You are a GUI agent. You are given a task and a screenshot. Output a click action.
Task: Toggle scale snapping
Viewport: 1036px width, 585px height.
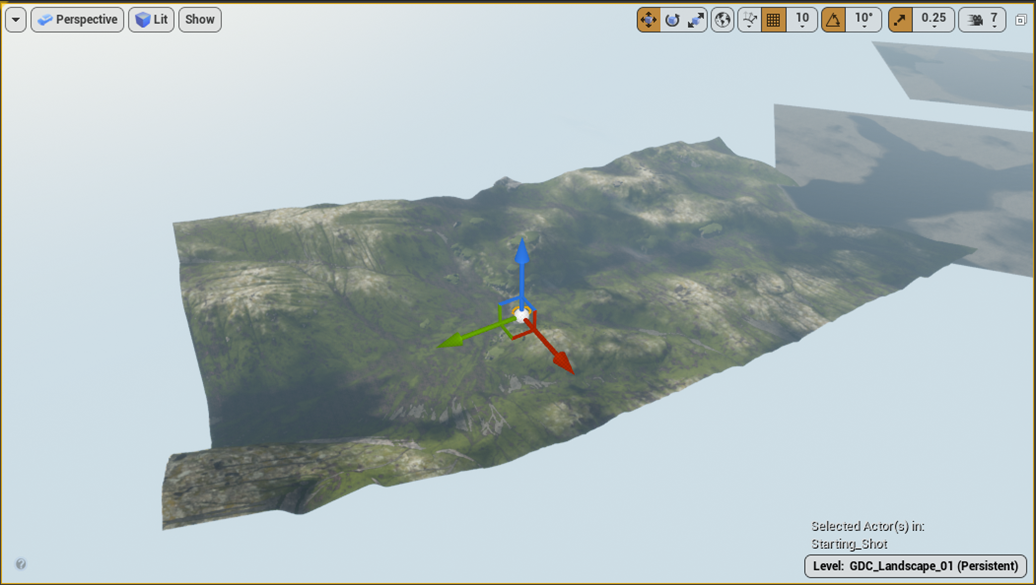pos(900,20)
